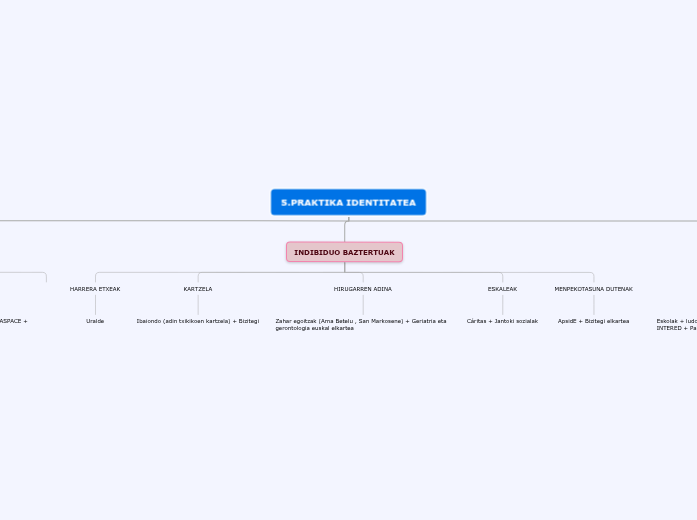Click connector line between HARRERA ETXEAK and Uralde
Image resolution: width=697 pixels, height=520 pixels.
[x=95, y=305]
